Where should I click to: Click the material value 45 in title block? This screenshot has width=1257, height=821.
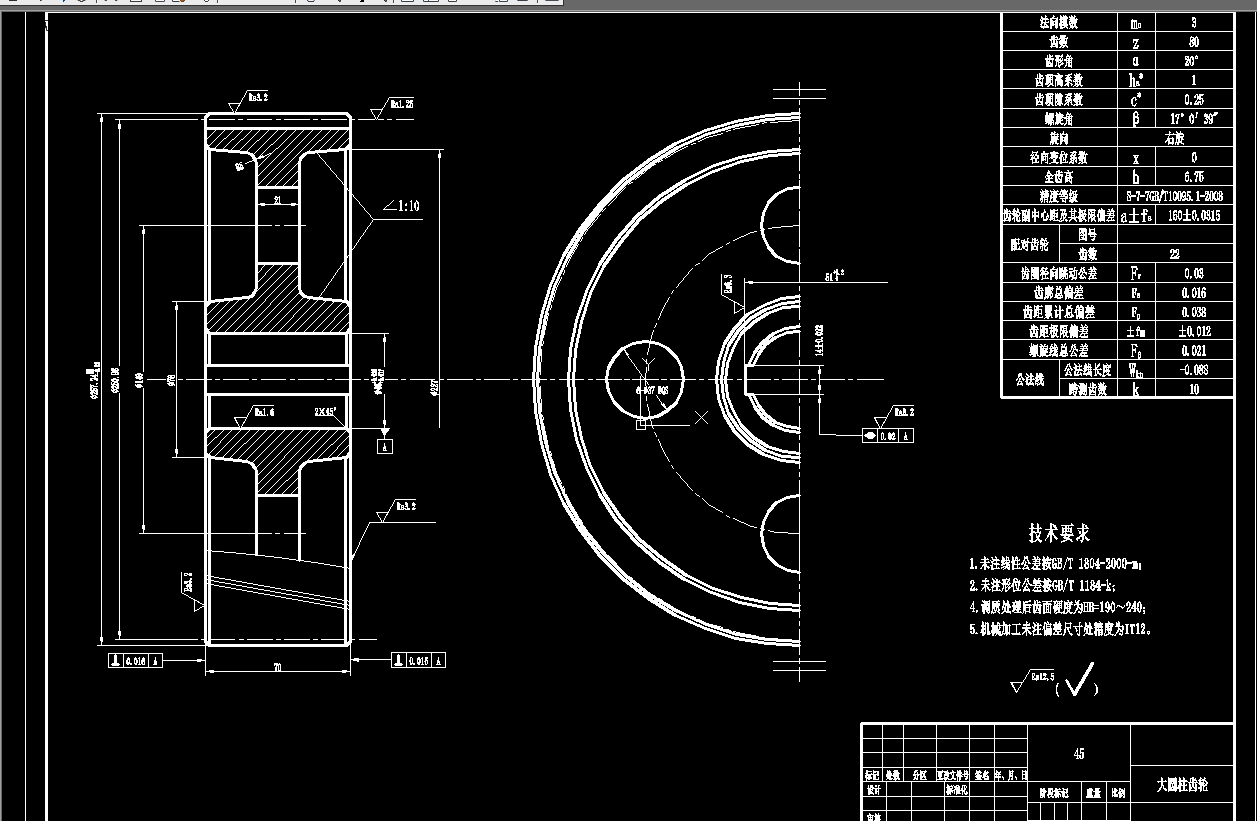click(1078, 754)
